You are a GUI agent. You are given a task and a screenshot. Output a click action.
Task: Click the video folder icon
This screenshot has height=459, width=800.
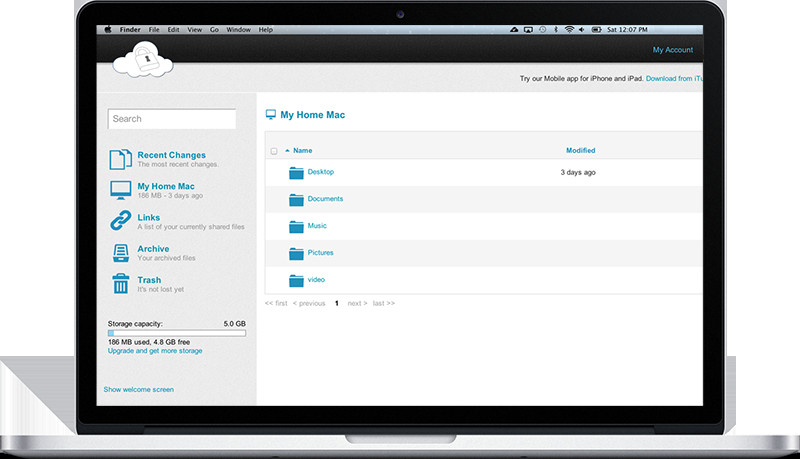pyautogui.click(x=296, y=280)
